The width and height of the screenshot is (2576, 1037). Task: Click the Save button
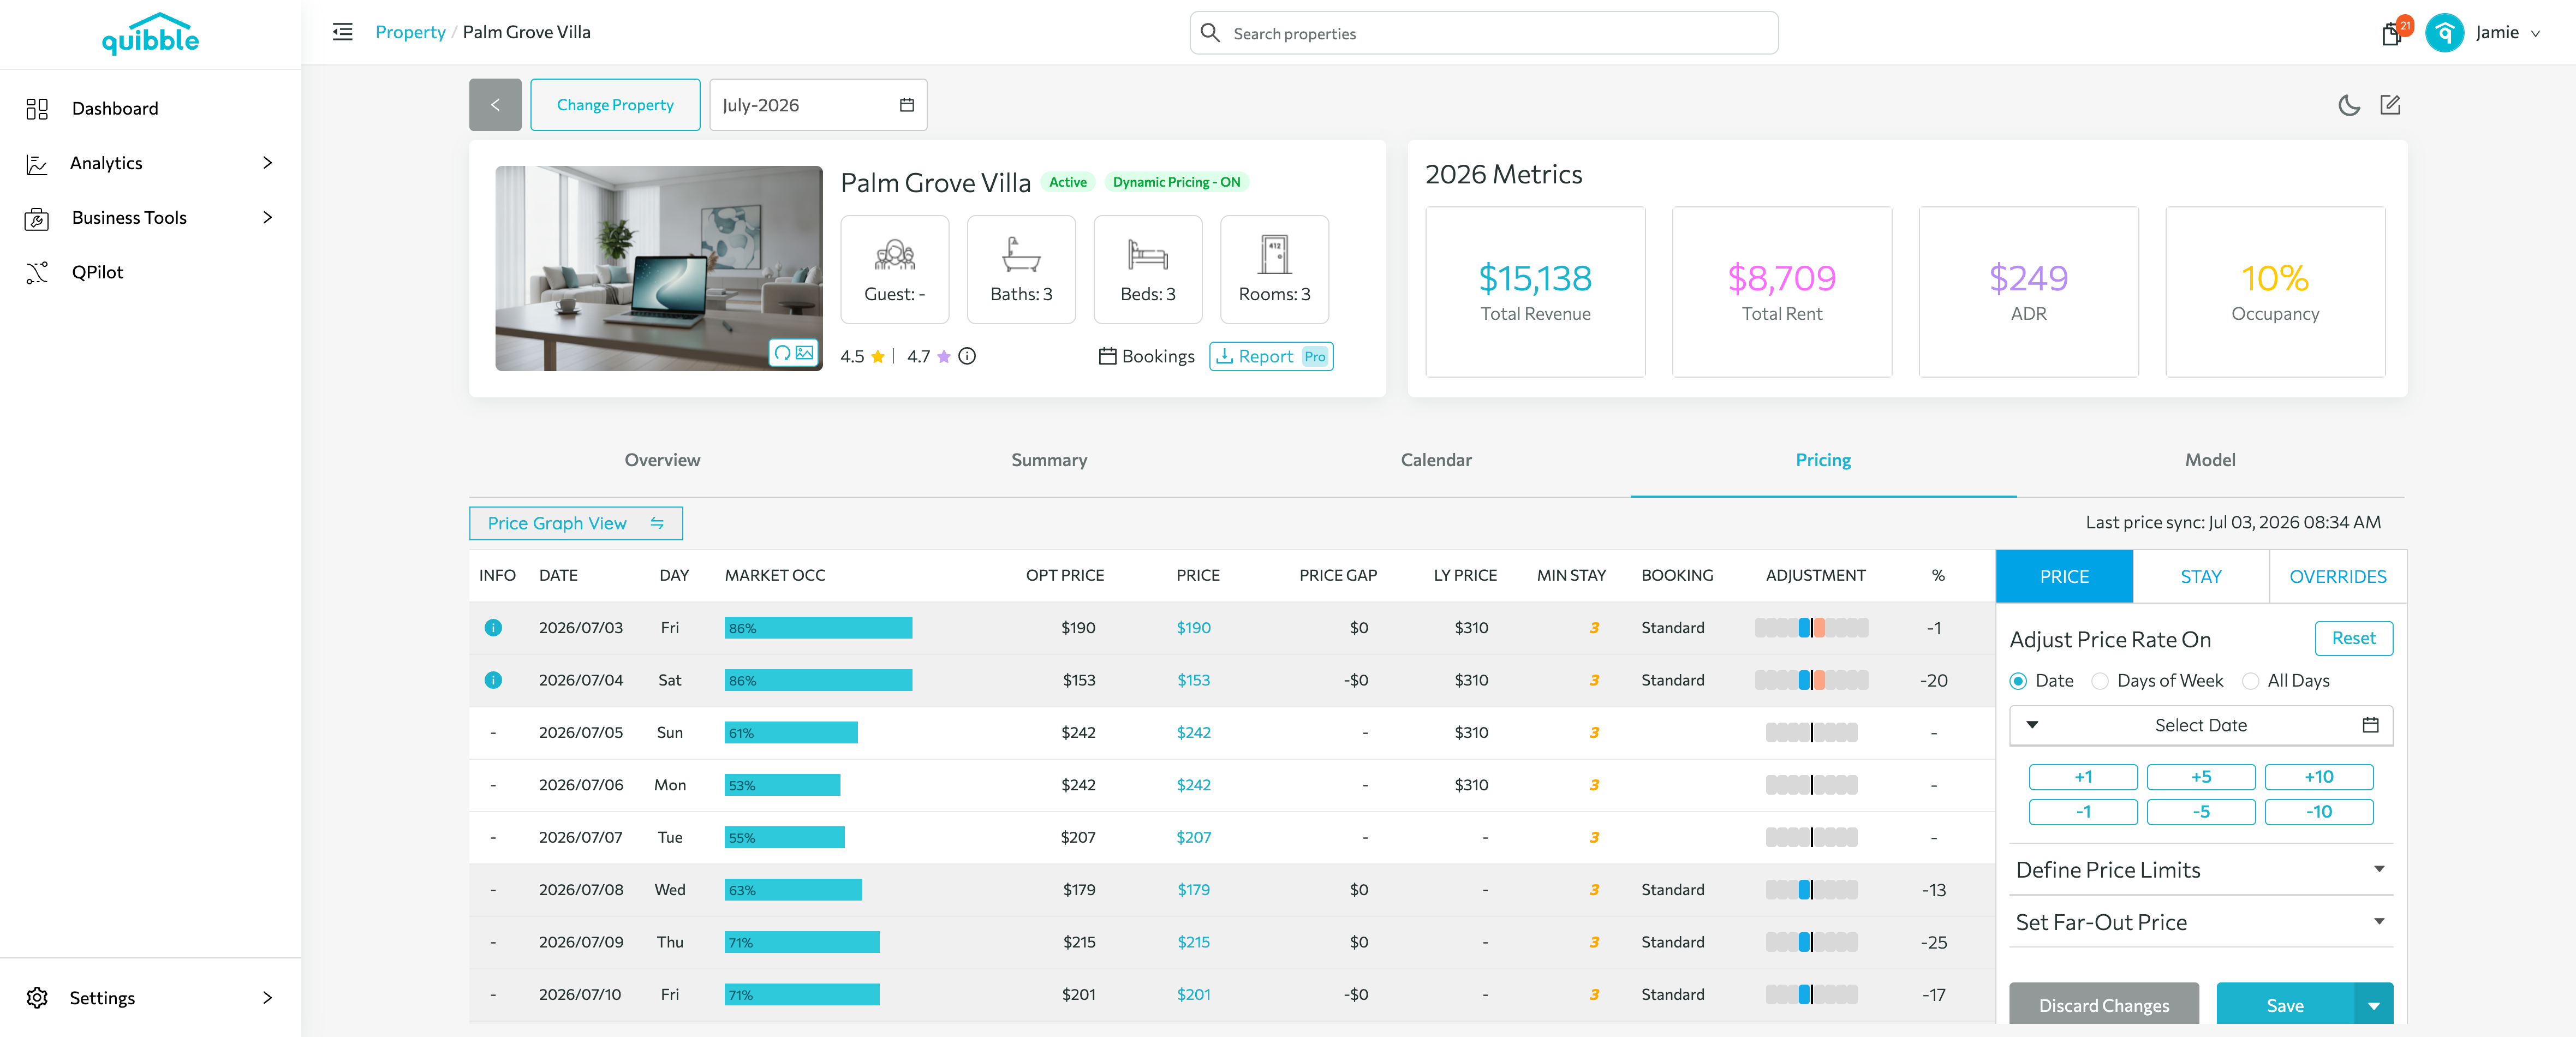point(2285,1005)
